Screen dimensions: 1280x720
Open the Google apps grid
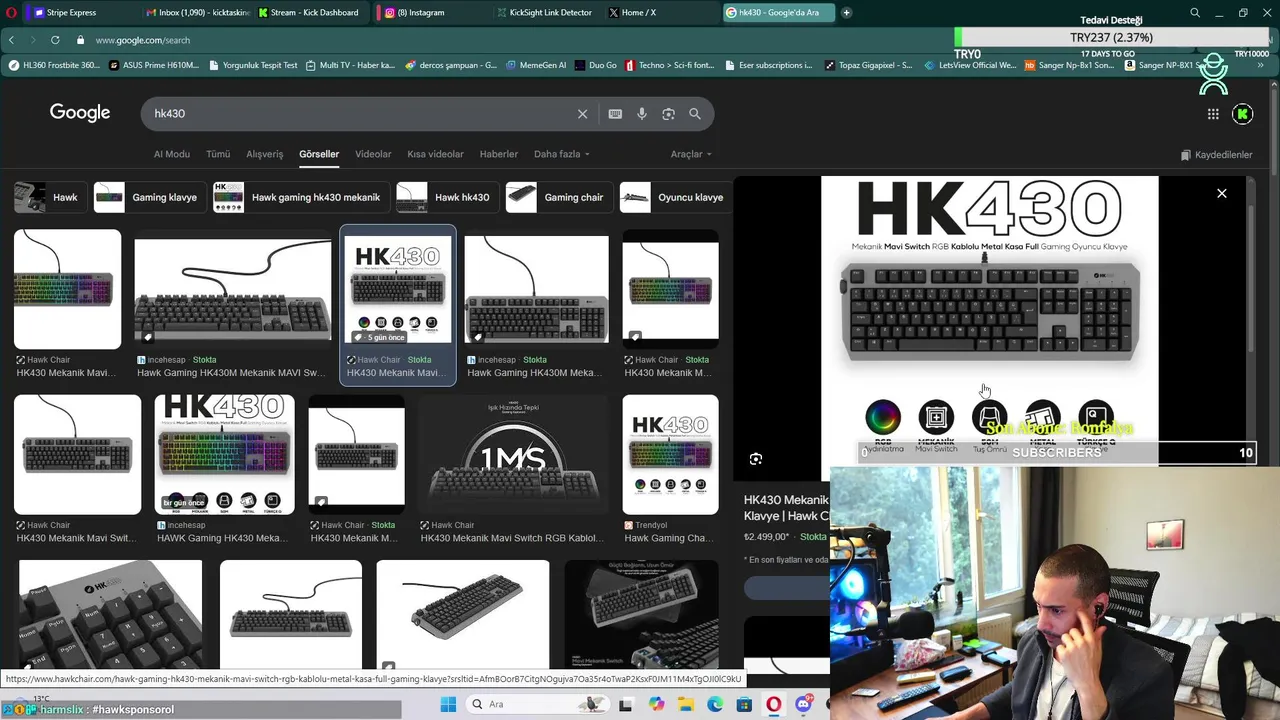click(1213, 114)
